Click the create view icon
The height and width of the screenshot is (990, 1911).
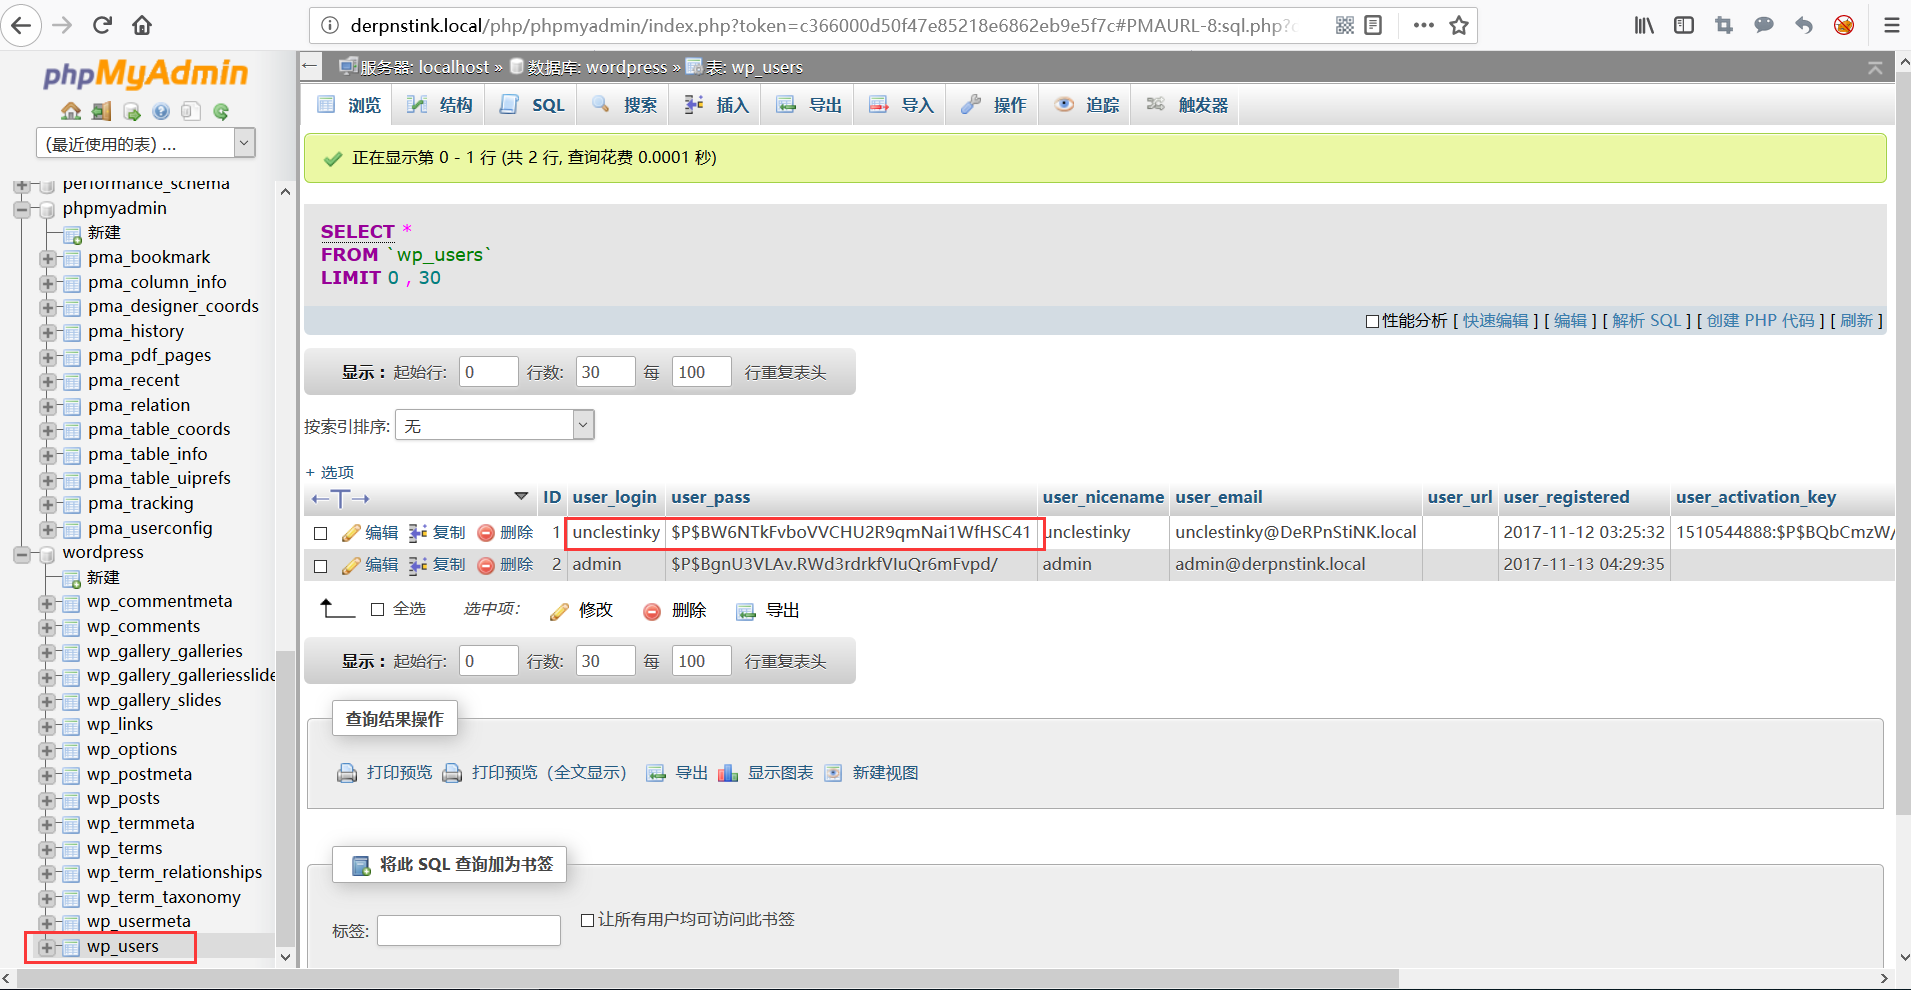(833, 773)
